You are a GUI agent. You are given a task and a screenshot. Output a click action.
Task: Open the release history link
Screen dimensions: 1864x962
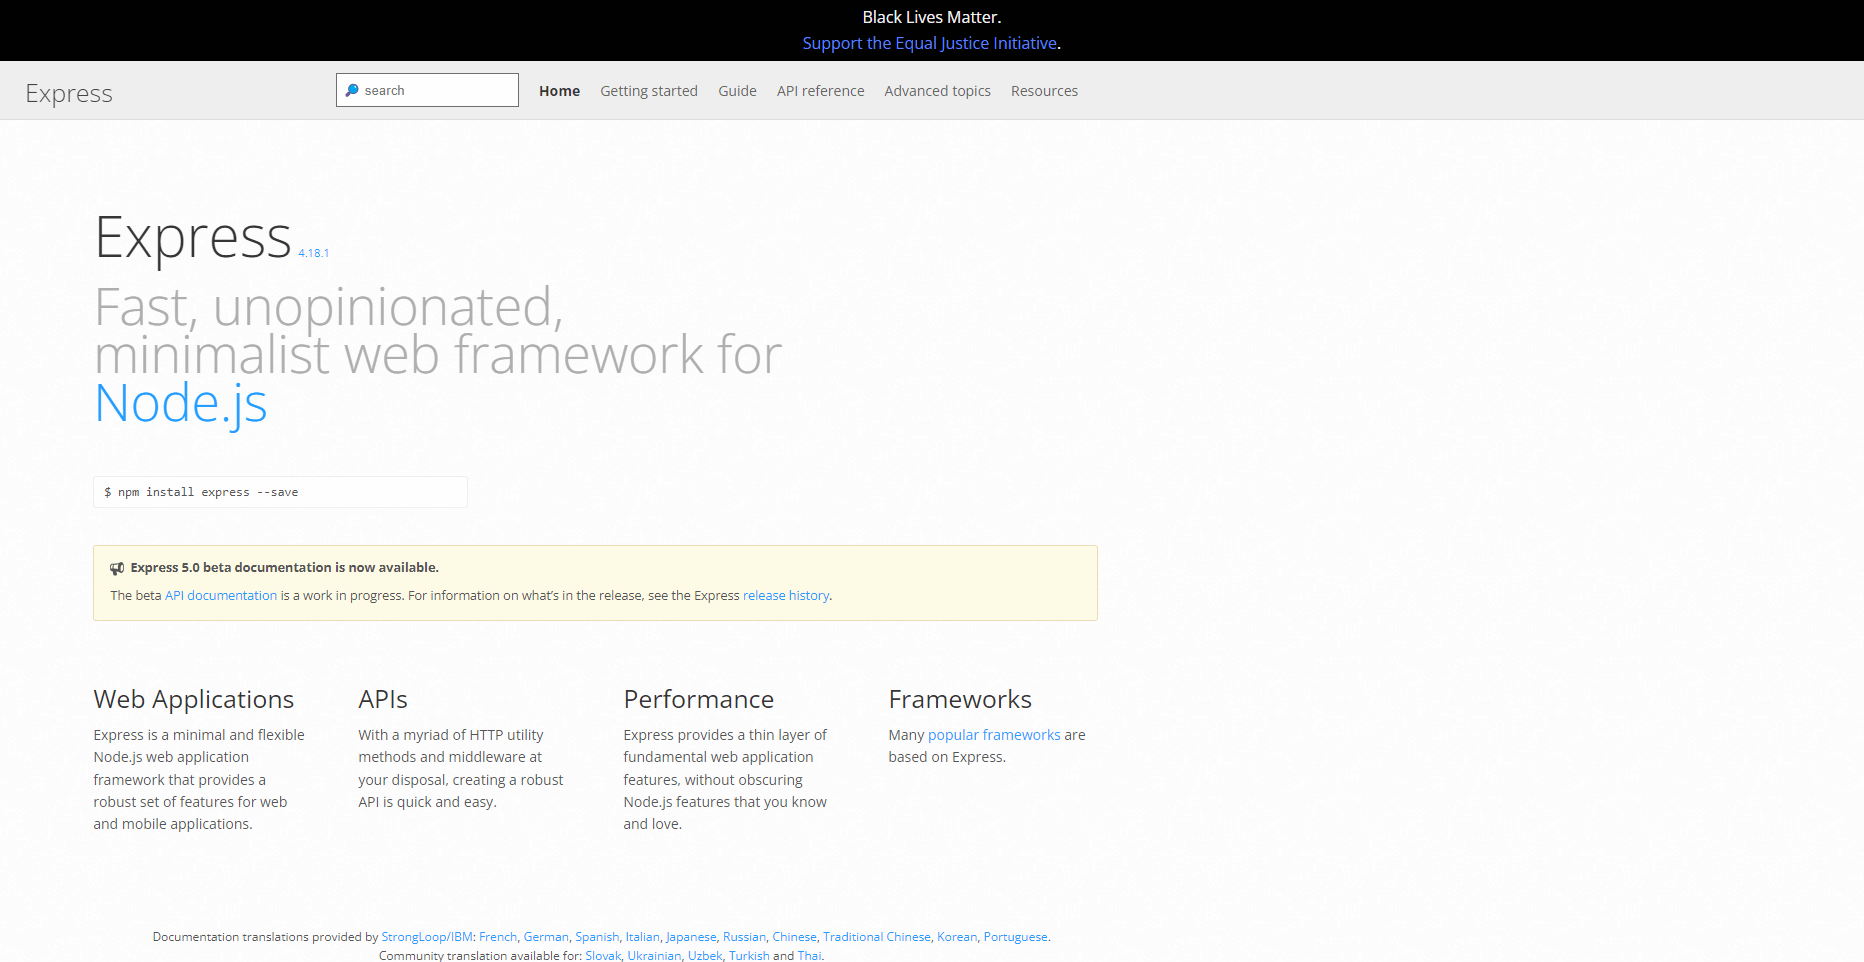tap(786, 595)
